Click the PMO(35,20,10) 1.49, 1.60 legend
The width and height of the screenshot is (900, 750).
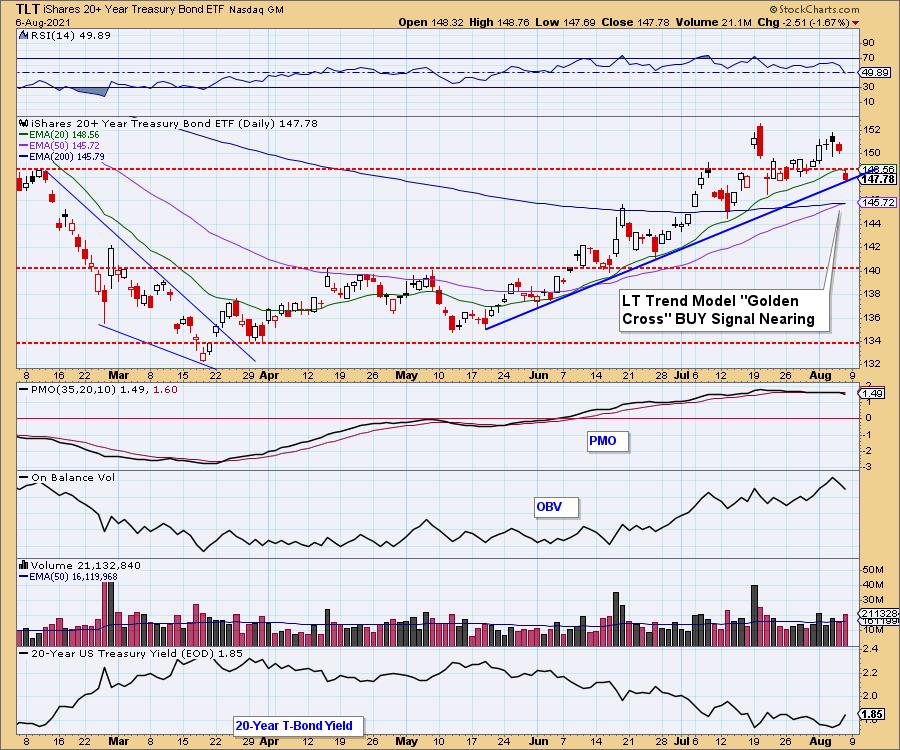99,390
